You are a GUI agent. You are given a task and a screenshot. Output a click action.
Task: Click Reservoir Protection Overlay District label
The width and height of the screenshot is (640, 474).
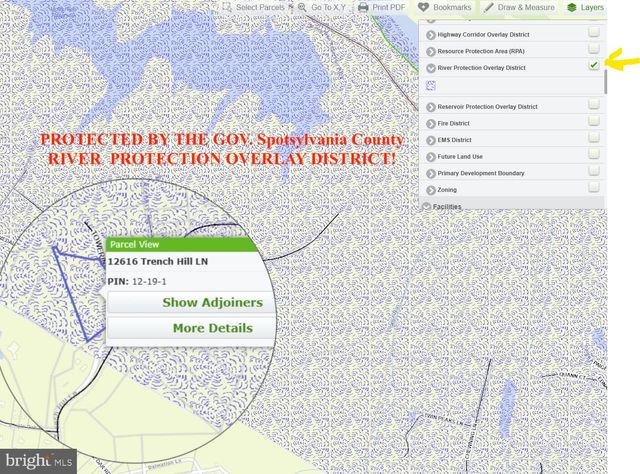(x=487, y=107)
